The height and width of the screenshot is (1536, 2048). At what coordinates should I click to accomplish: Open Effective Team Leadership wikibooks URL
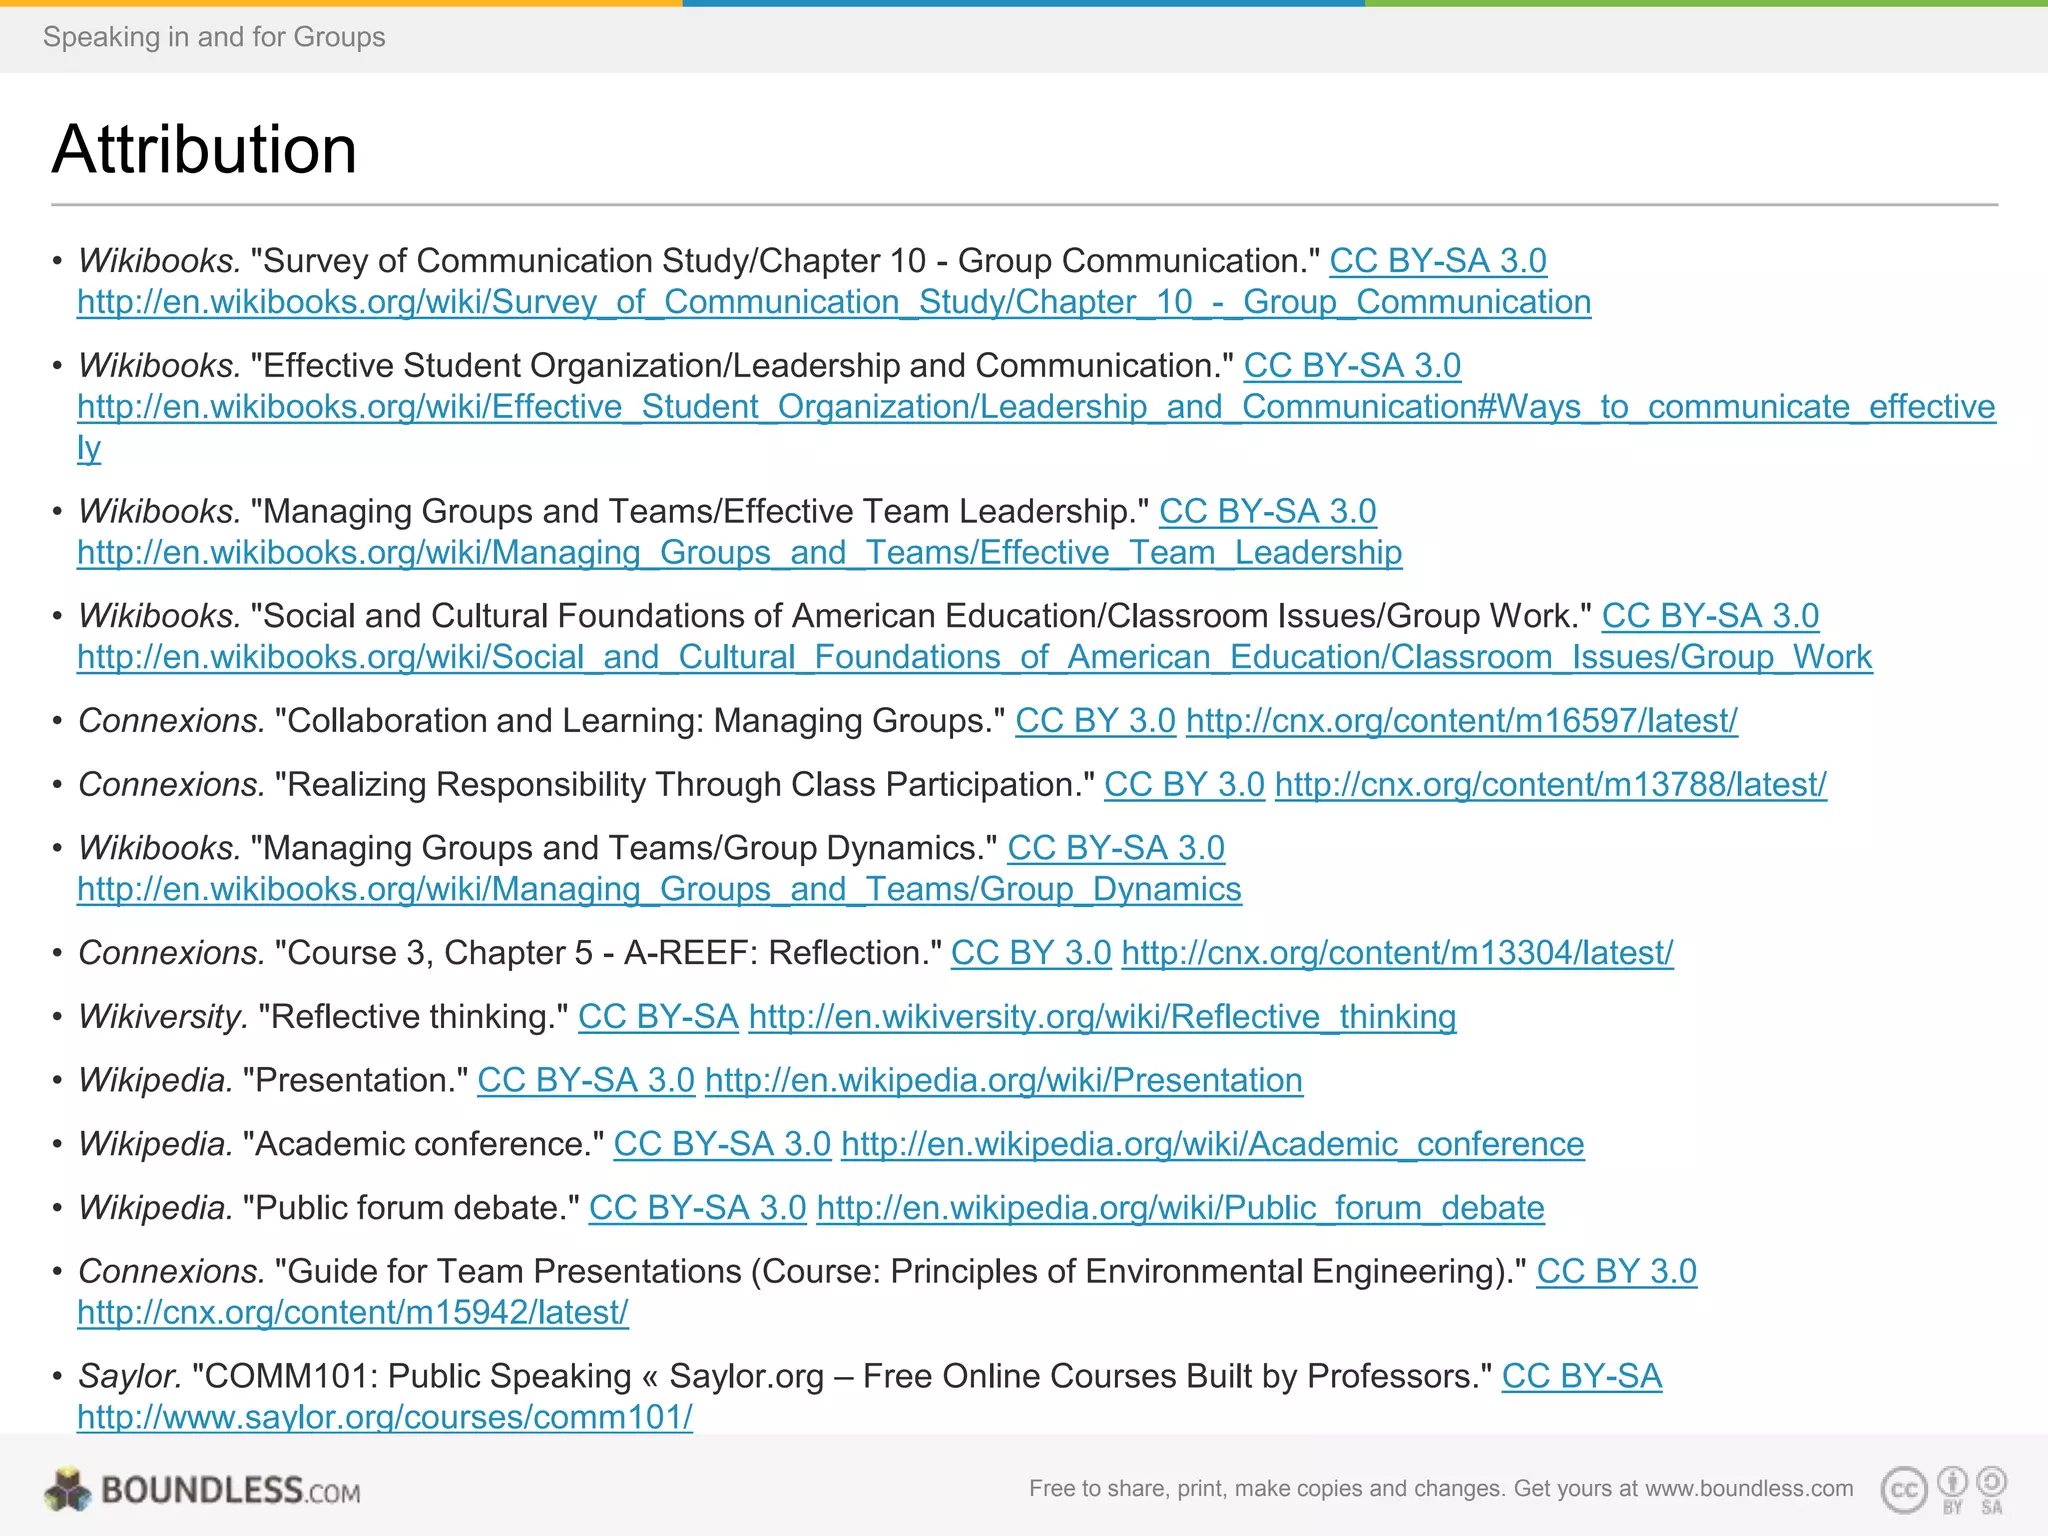[x=739, y=553]
